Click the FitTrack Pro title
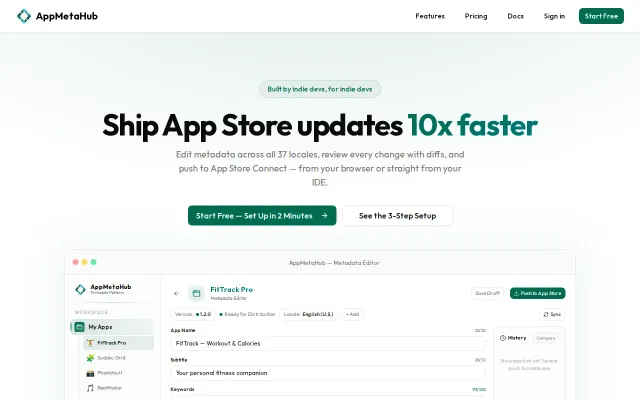This screenshot has width=640, height=400. click(x=231, y=289)
